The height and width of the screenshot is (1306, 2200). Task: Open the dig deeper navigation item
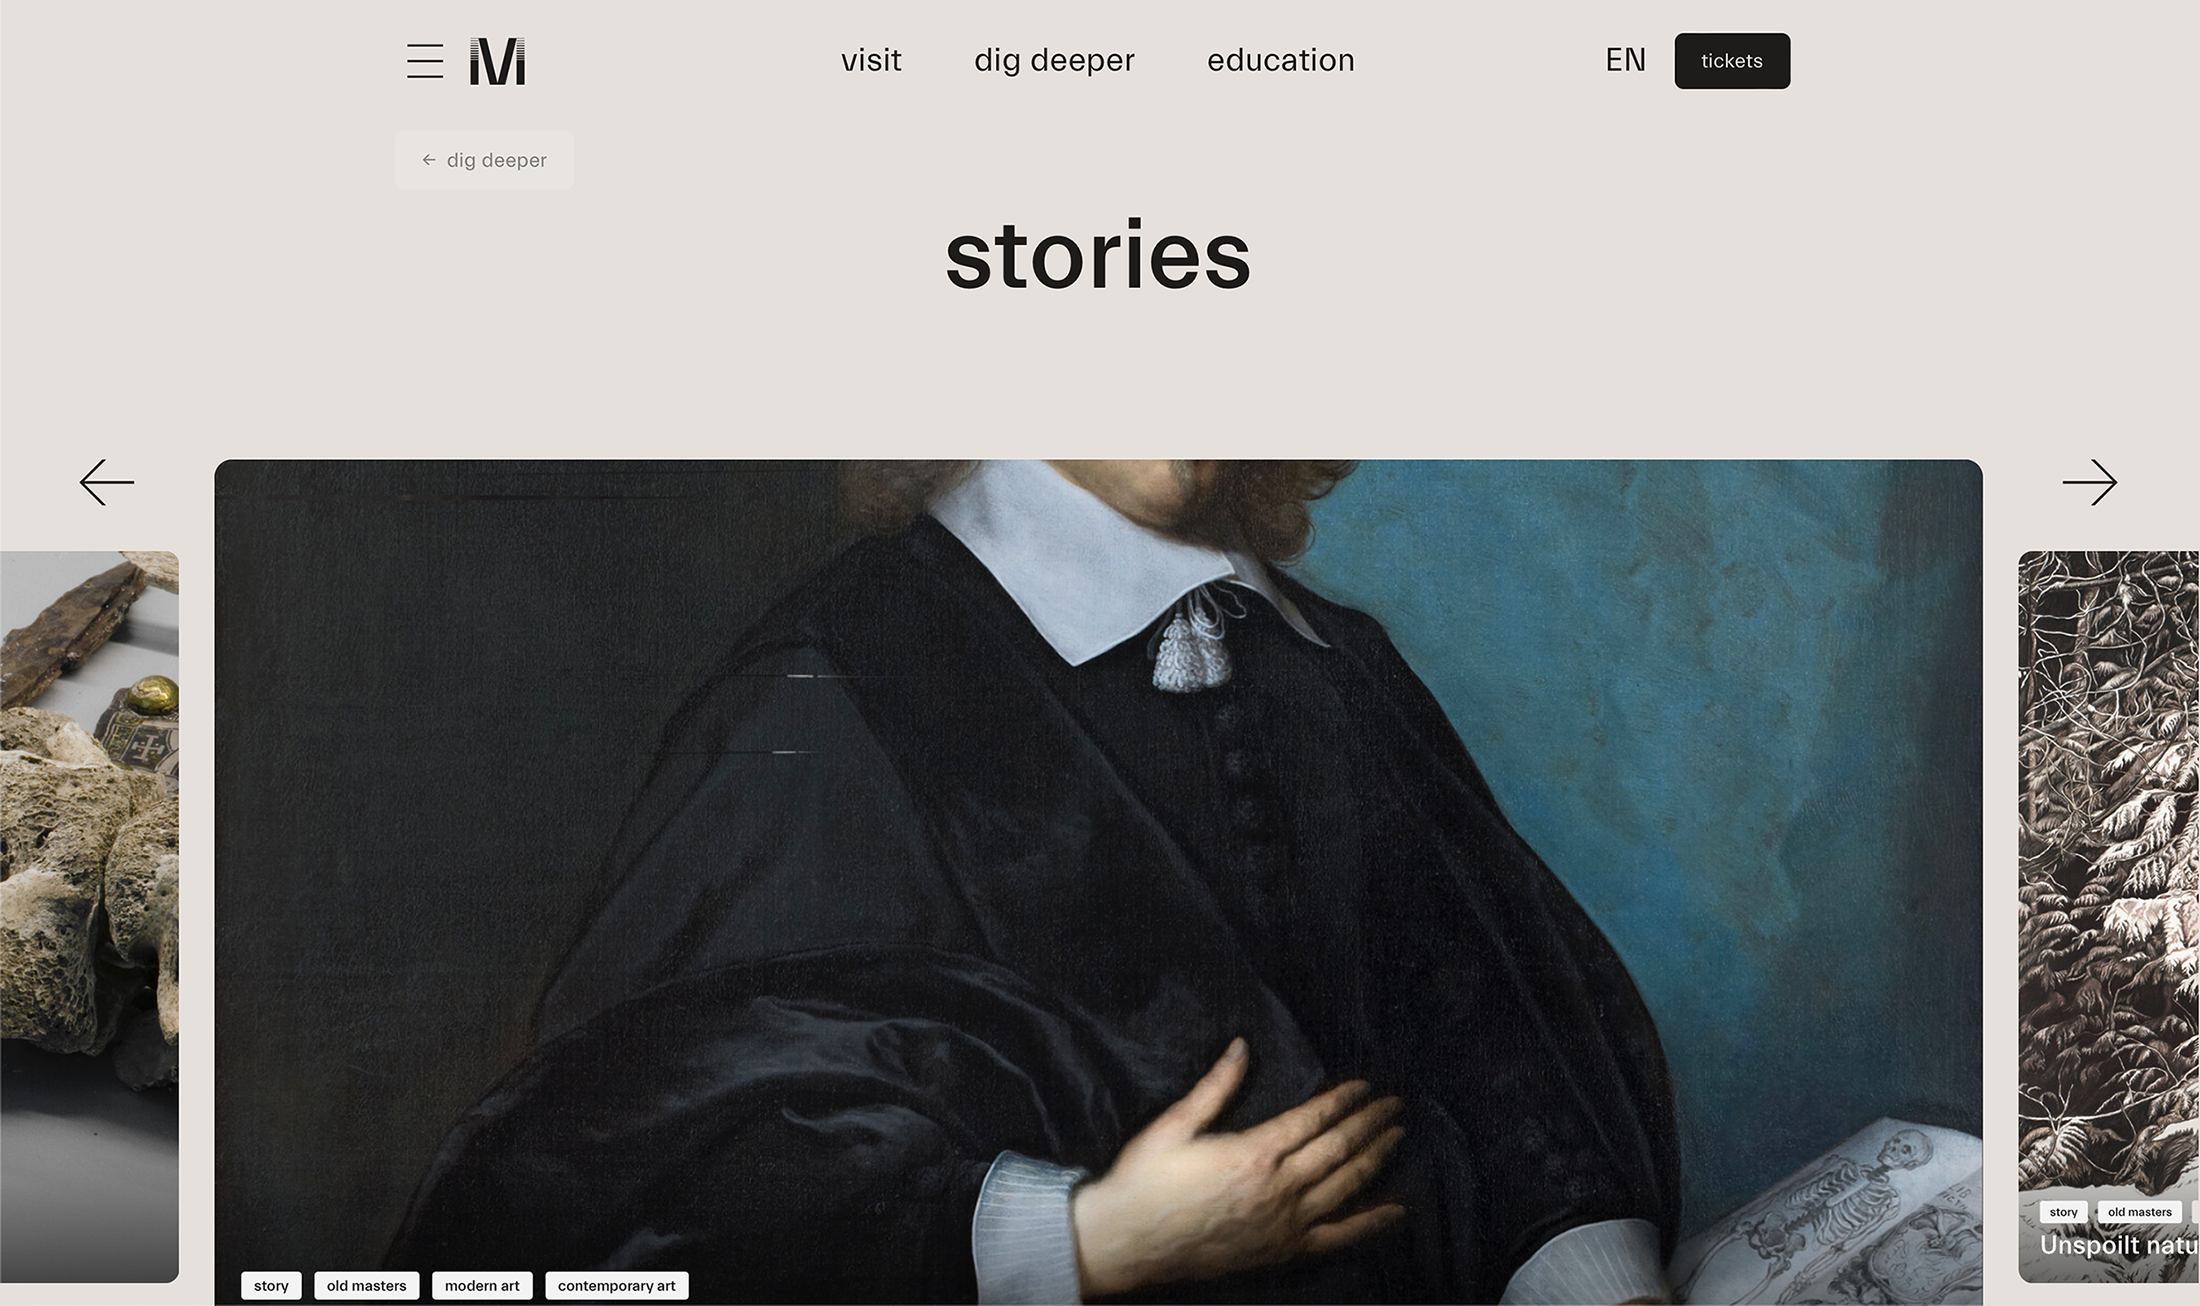click(1054, 60)
